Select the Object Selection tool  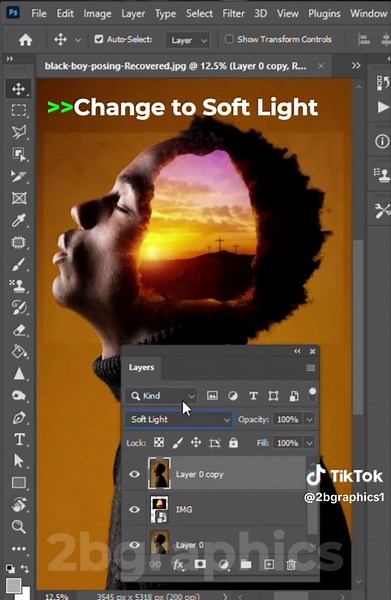coord(18,154)
